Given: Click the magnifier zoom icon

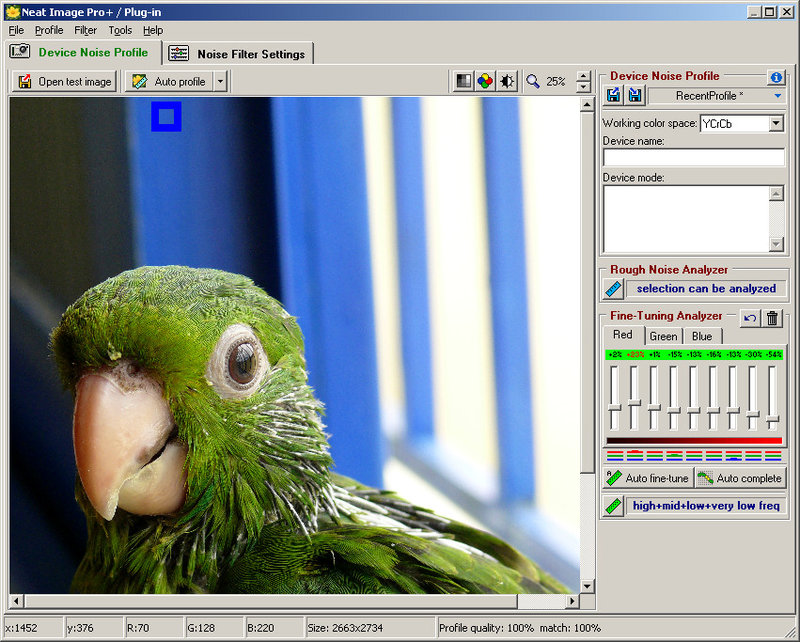Looking at the screenshot, I should coord(533,81).
